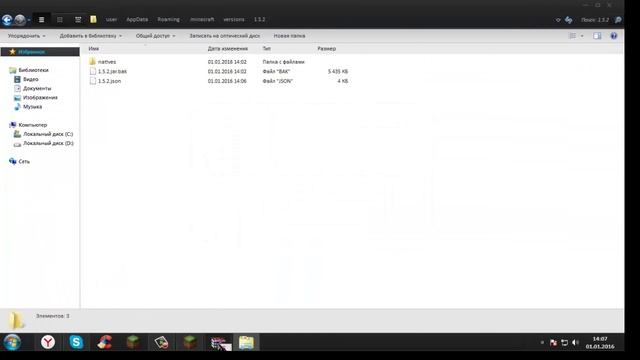Image resolution: width=640 pixels, height=360 pixels.
Task: Select the '1.5.2.json' file
Action: click(x=109, y=81)
